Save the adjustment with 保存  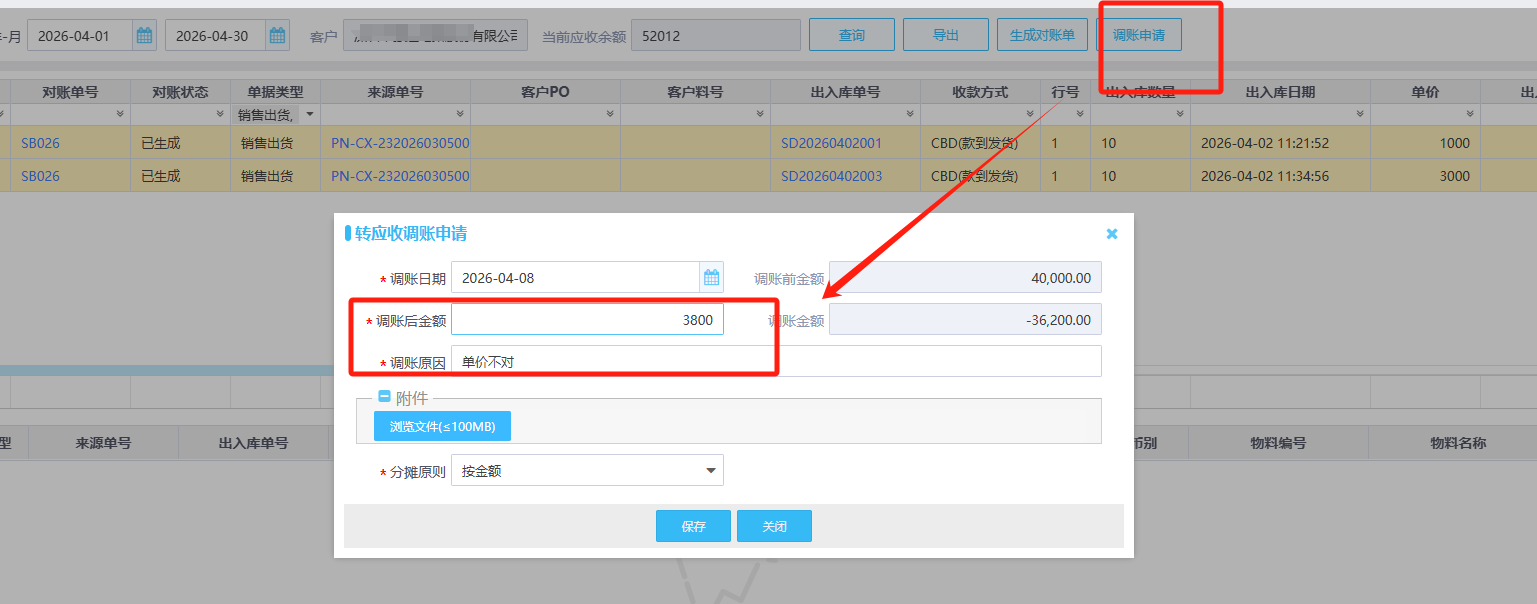pos(693,526)
